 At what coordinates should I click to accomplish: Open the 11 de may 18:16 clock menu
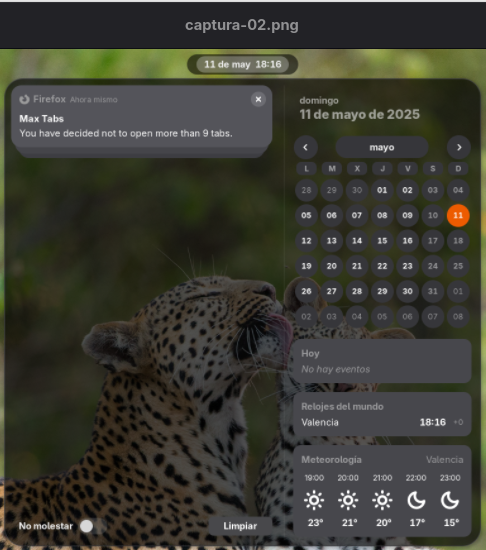click(243, 64)
